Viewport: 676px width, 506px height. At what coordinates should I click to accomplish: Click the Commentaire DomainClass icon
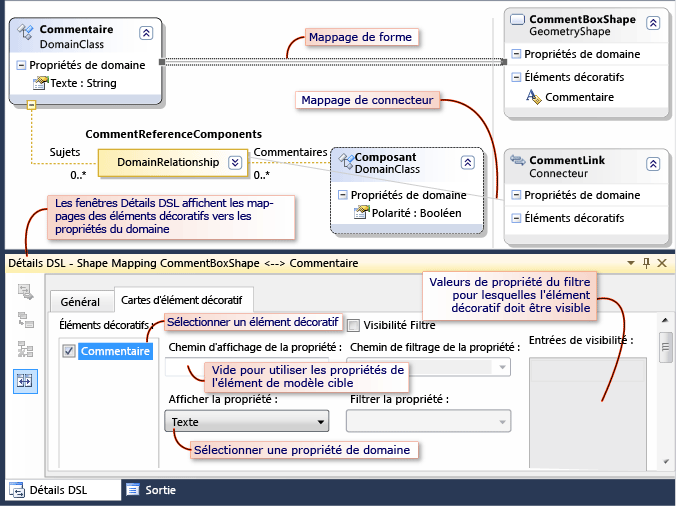click(x=25, y=32)
